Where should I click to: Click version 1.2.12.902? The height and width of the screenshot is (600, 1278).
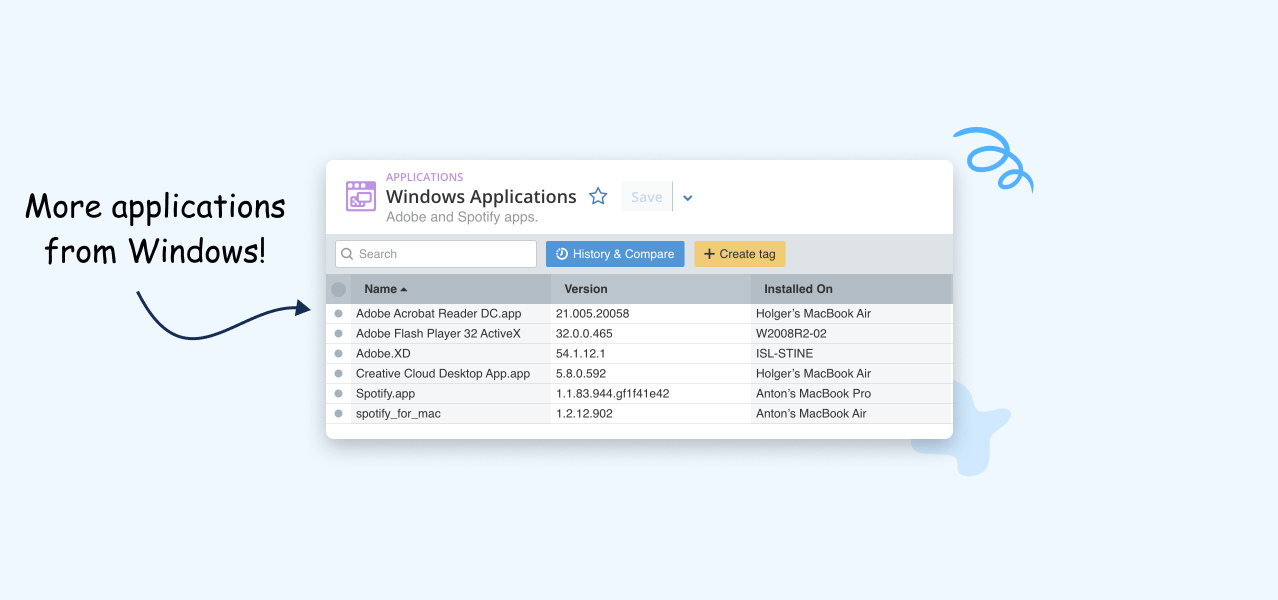(584, 413)
